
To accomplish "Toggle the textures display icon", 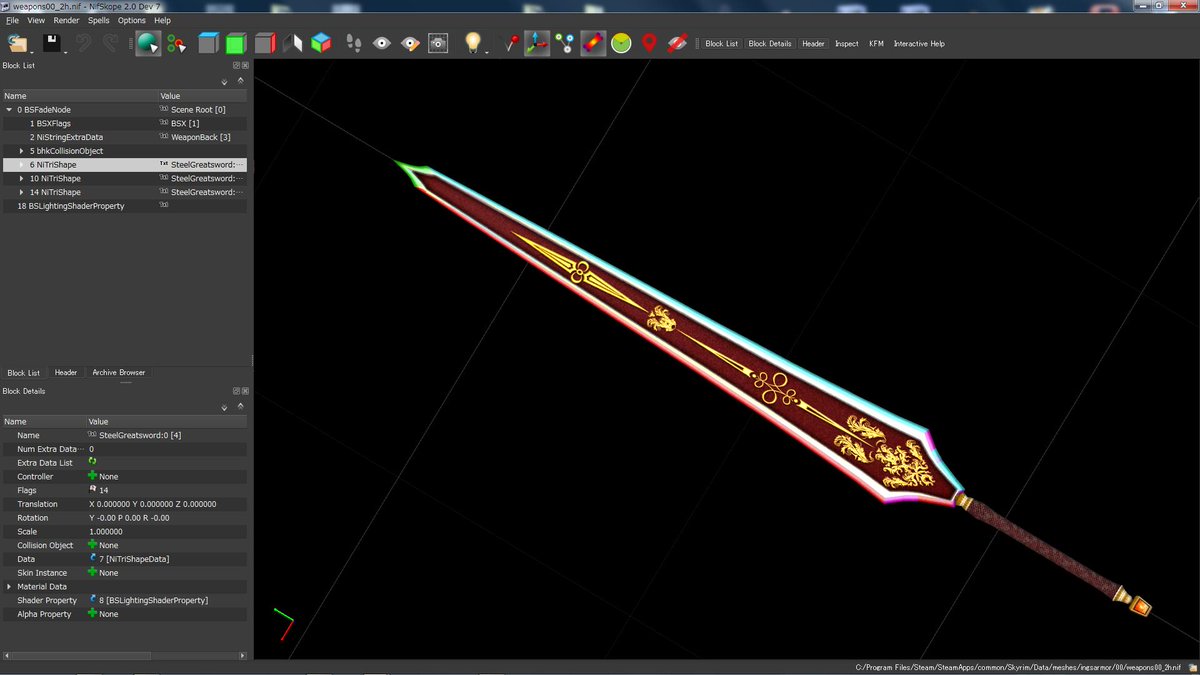I will [593, 43].
